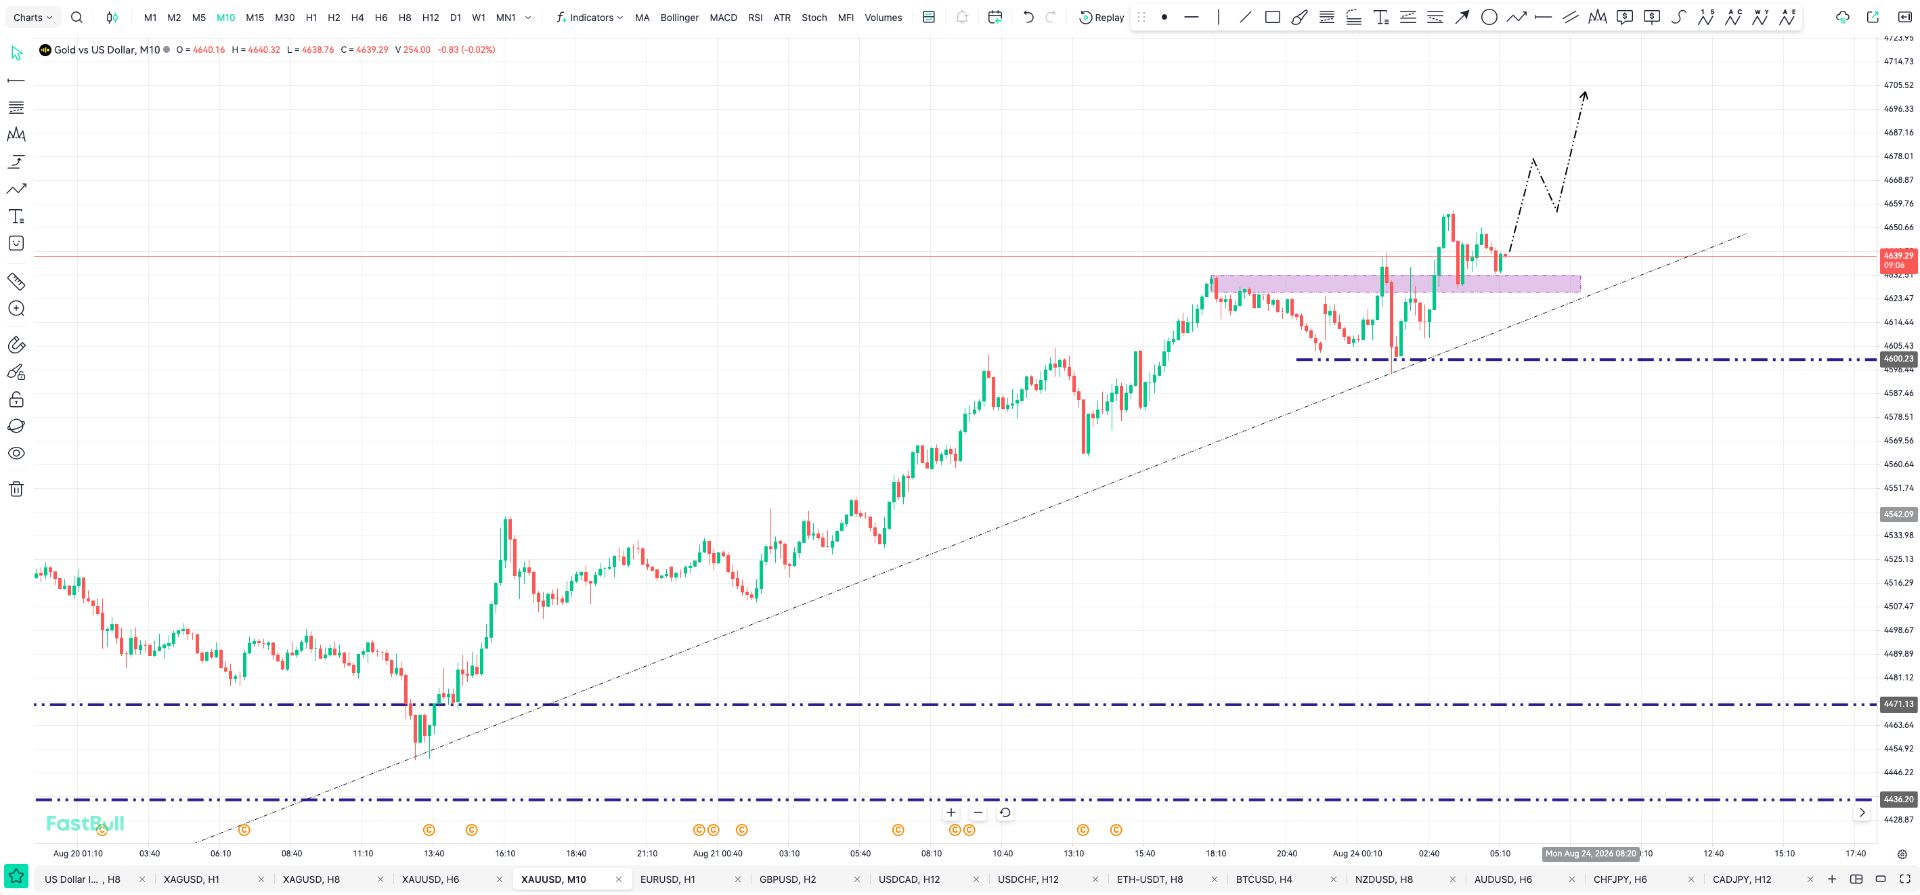Select the circle shape tool

tap(1489, 17)
